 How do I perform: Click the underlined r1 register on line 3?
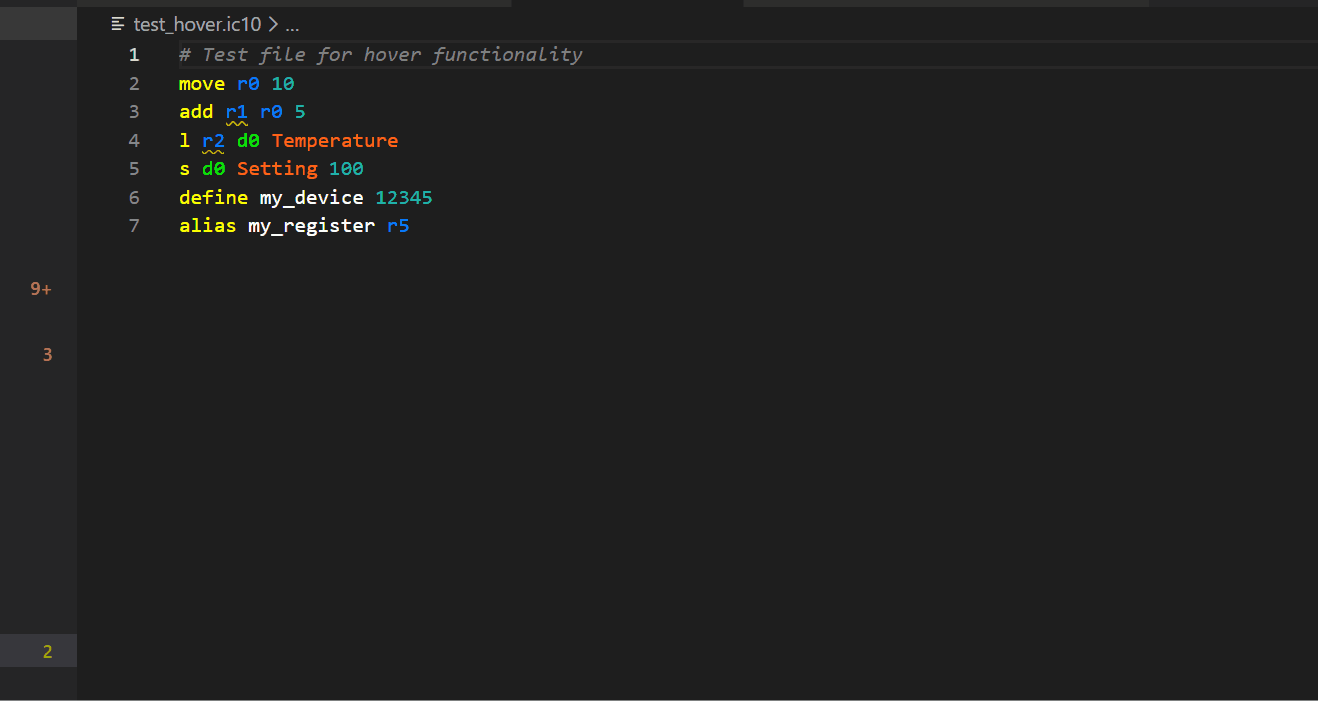pos(237,111)
